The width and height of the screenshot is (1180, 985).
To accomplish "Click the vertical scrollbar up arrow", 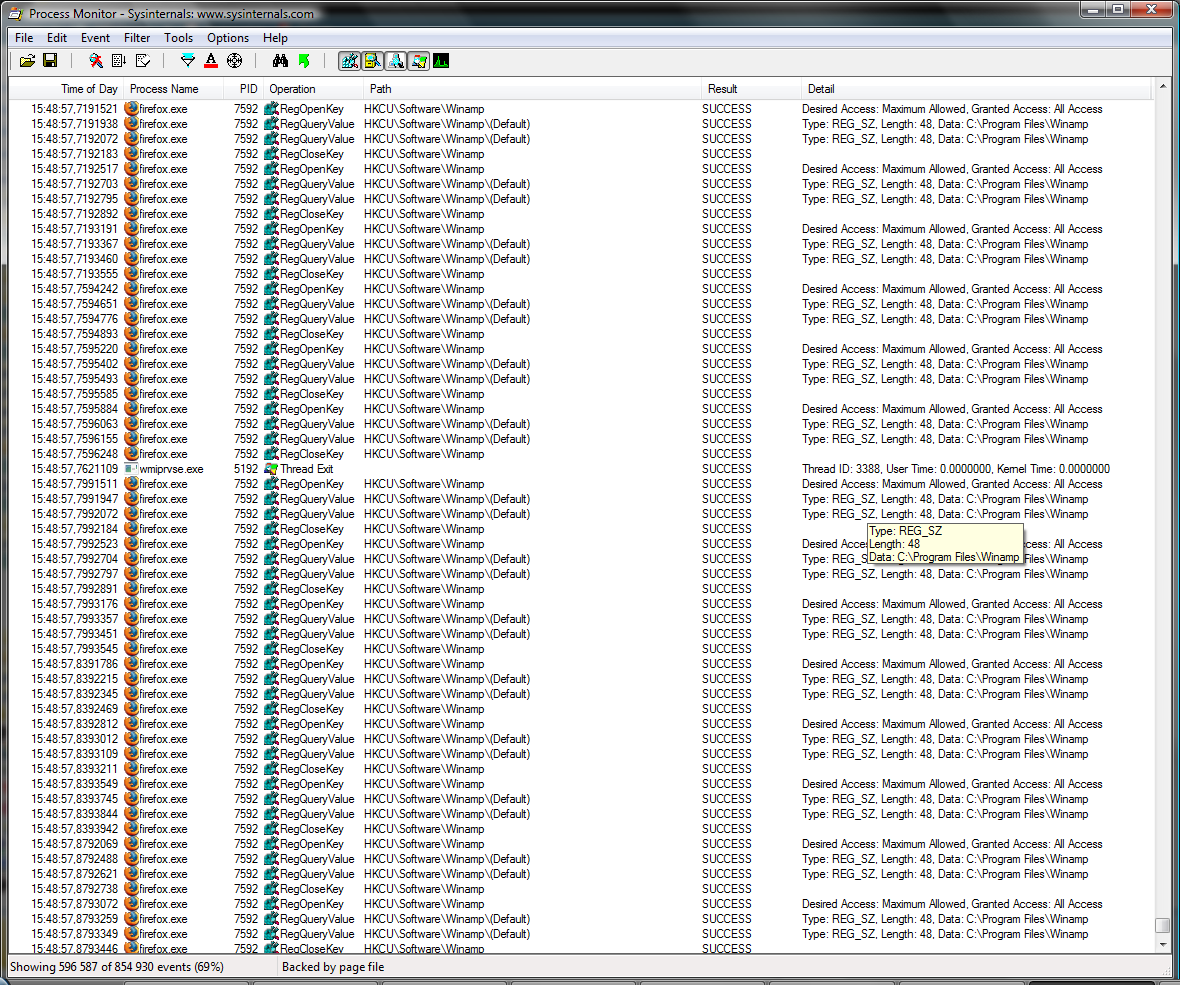I will pyautogui.click(x=1163, y=87).
